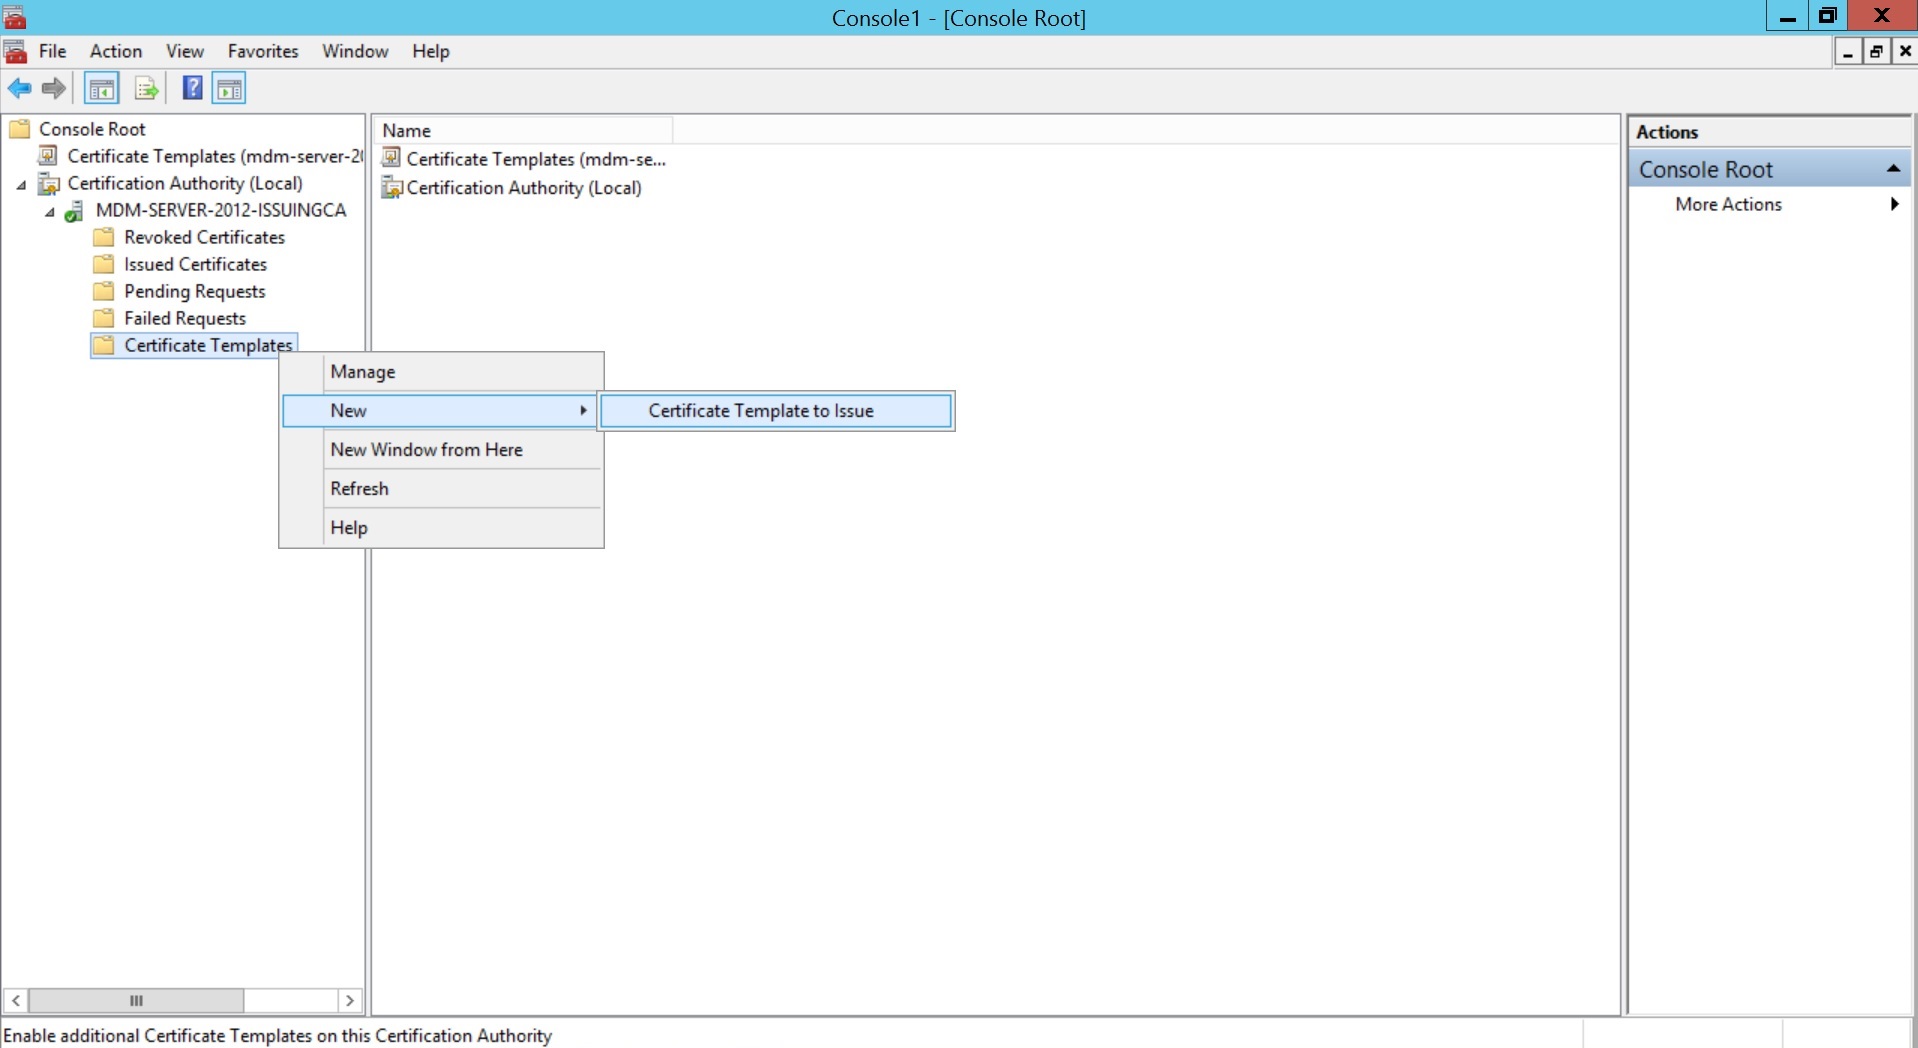1918x1048 pixels.
Task: Collapse the Console Root section in Actions pane
Action: point(1894,168)
